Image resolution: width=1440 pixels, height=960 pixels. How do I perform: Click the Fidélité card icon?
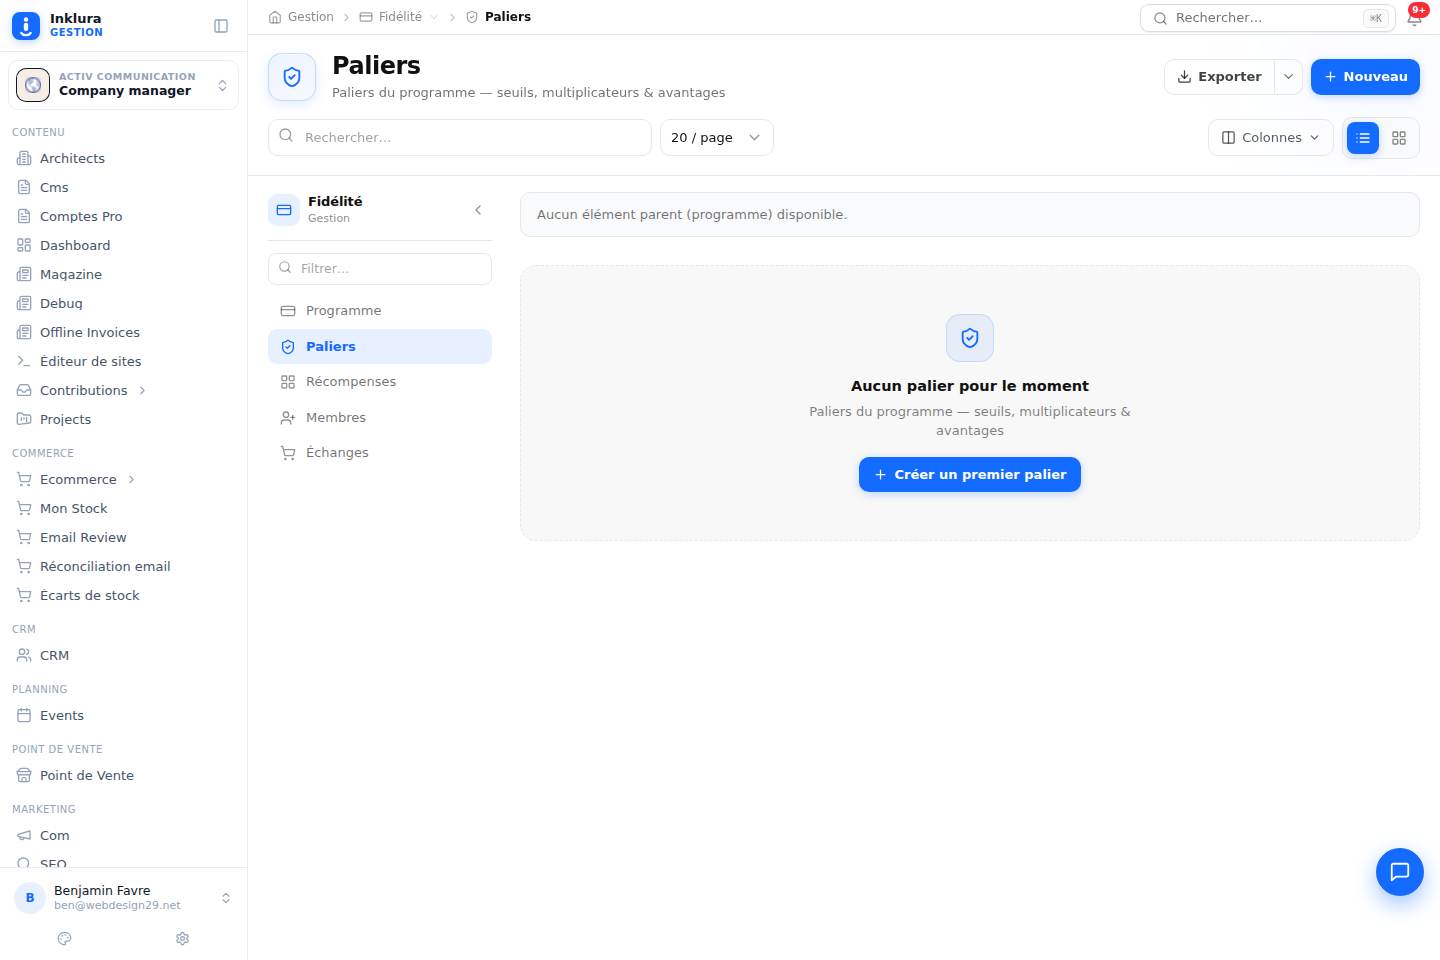coord(284,210)
